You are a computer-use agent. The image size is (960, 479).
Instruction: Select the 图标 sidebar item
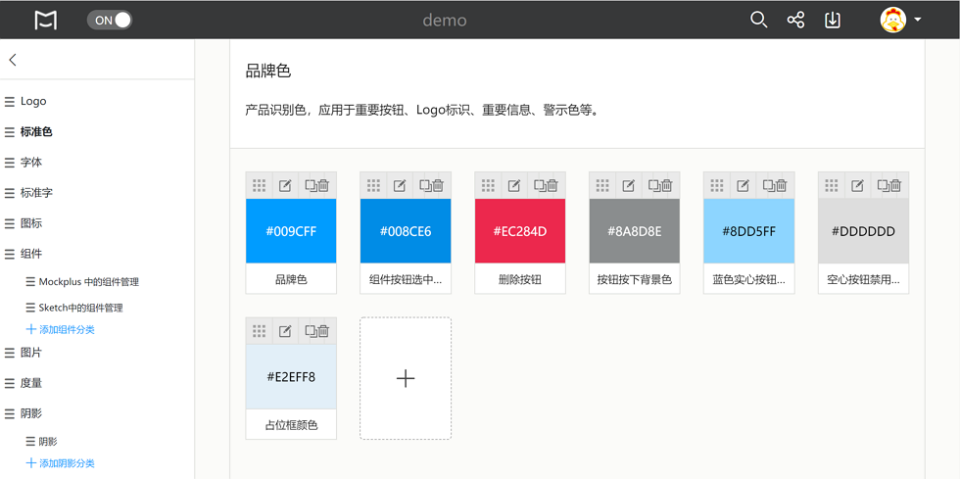(x=31, y=223)
